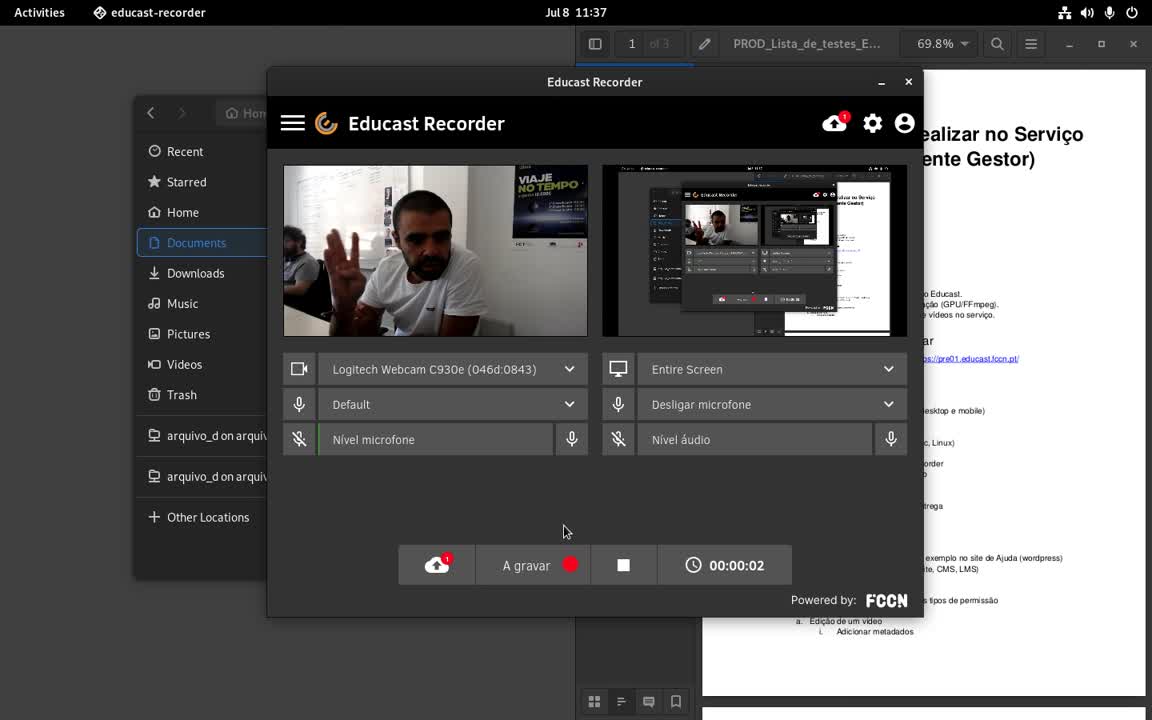Switch to annotations view in viewer sidebar
The height and width of the screenshot is (720, 1152).
coord(649,702)
